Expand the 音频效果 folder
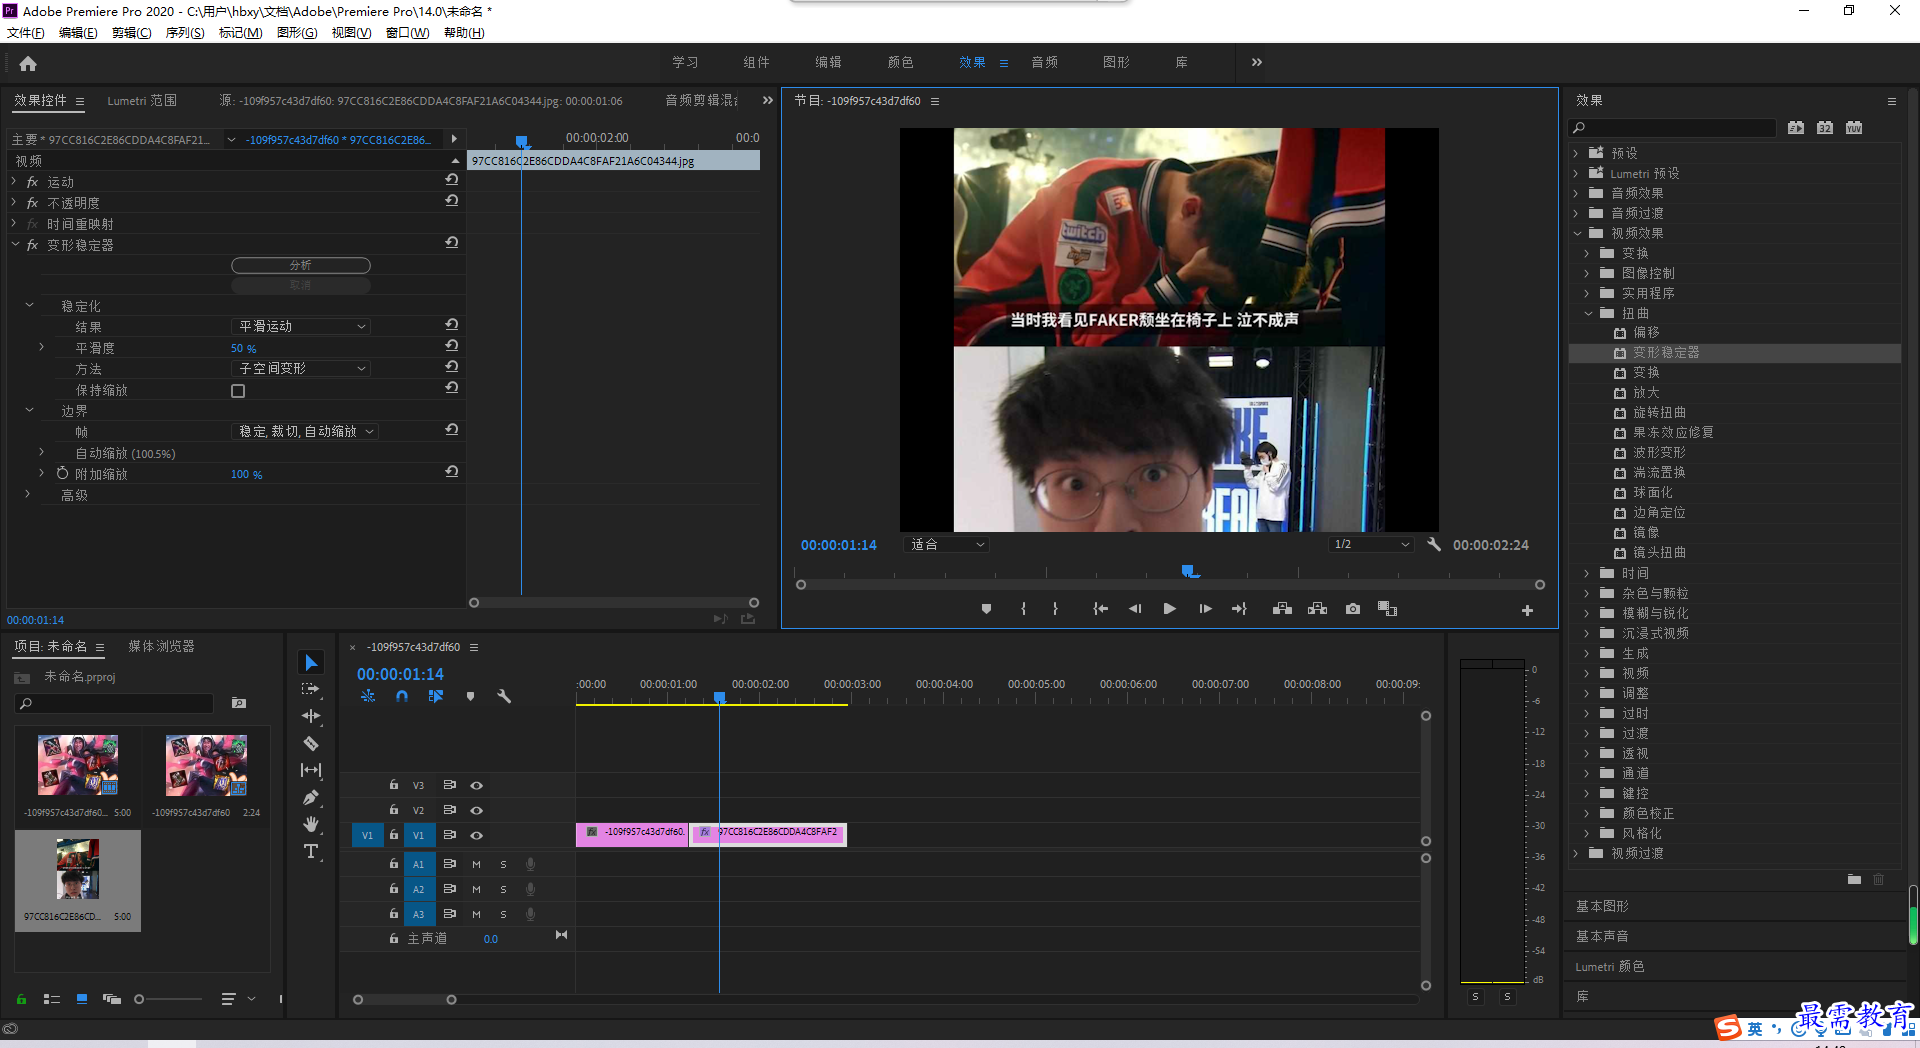The width and height of the screenshot is (1920, 1048). click(x=1576, y=193)
